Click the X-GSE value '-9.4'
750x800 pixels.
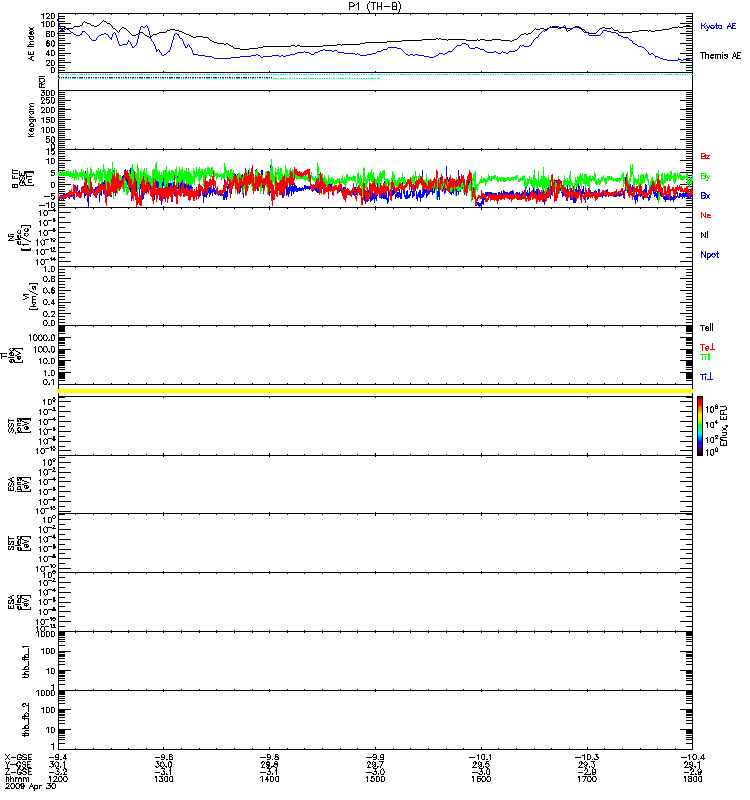(x=58, y=758)
